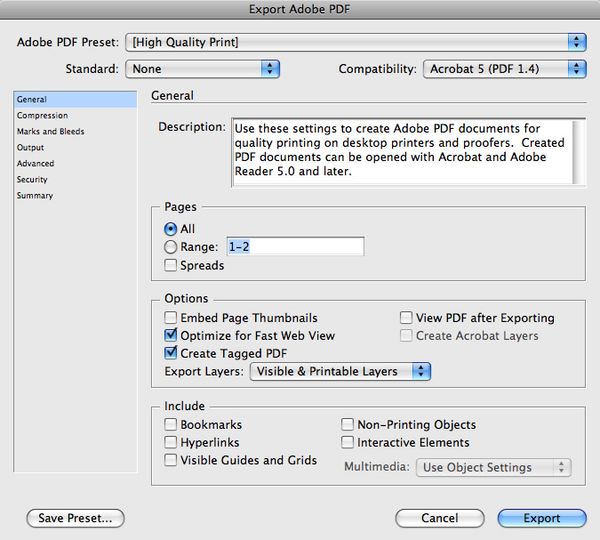Enable the Spreads checkbox
The width and height of the screenshot is (600, 540).
pos(171,265)
